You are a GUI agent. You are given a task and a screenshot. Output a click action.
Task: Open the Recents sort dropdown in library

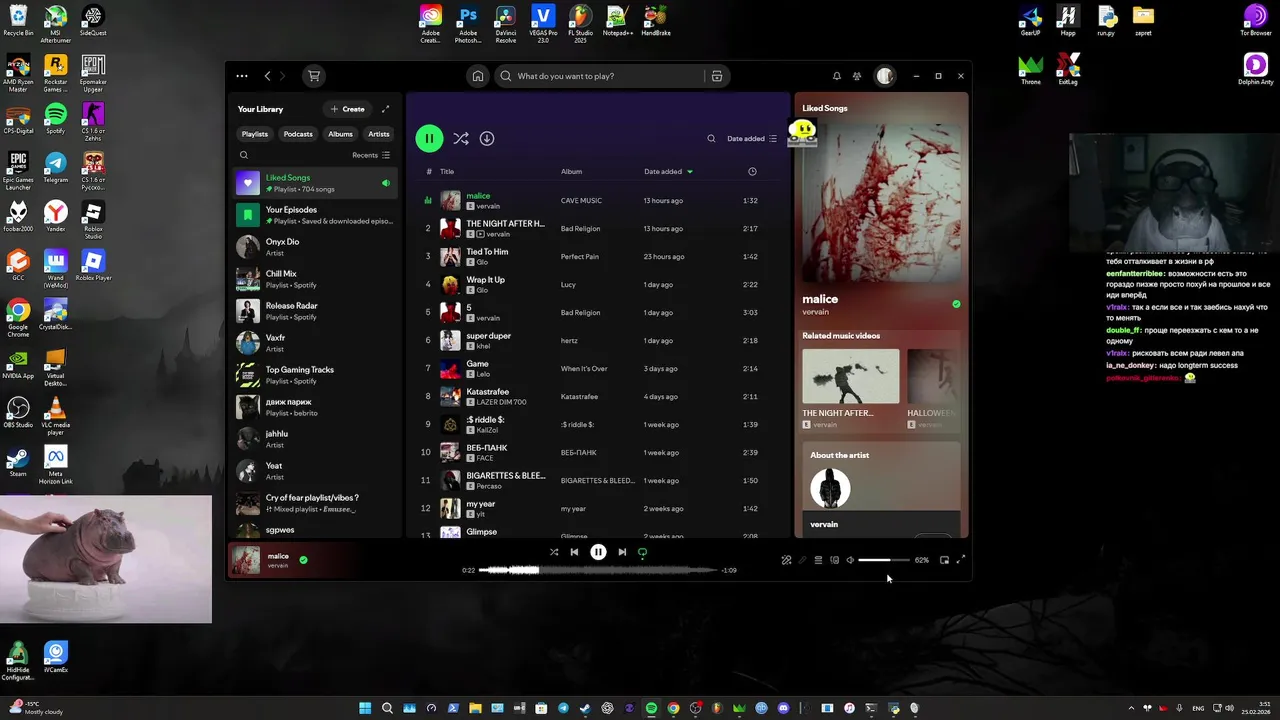pyautogui.click(x=371, y=155)
